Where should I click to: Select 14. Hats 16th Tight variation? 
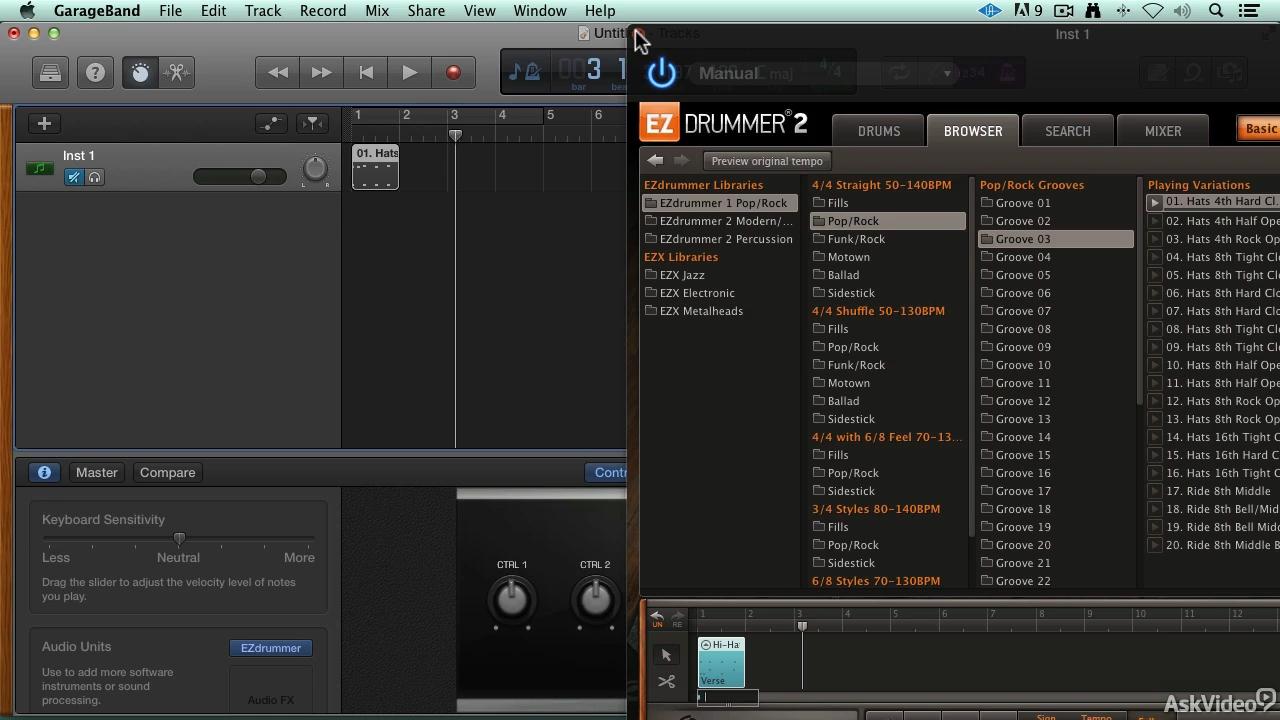[x=1222, y=437]
